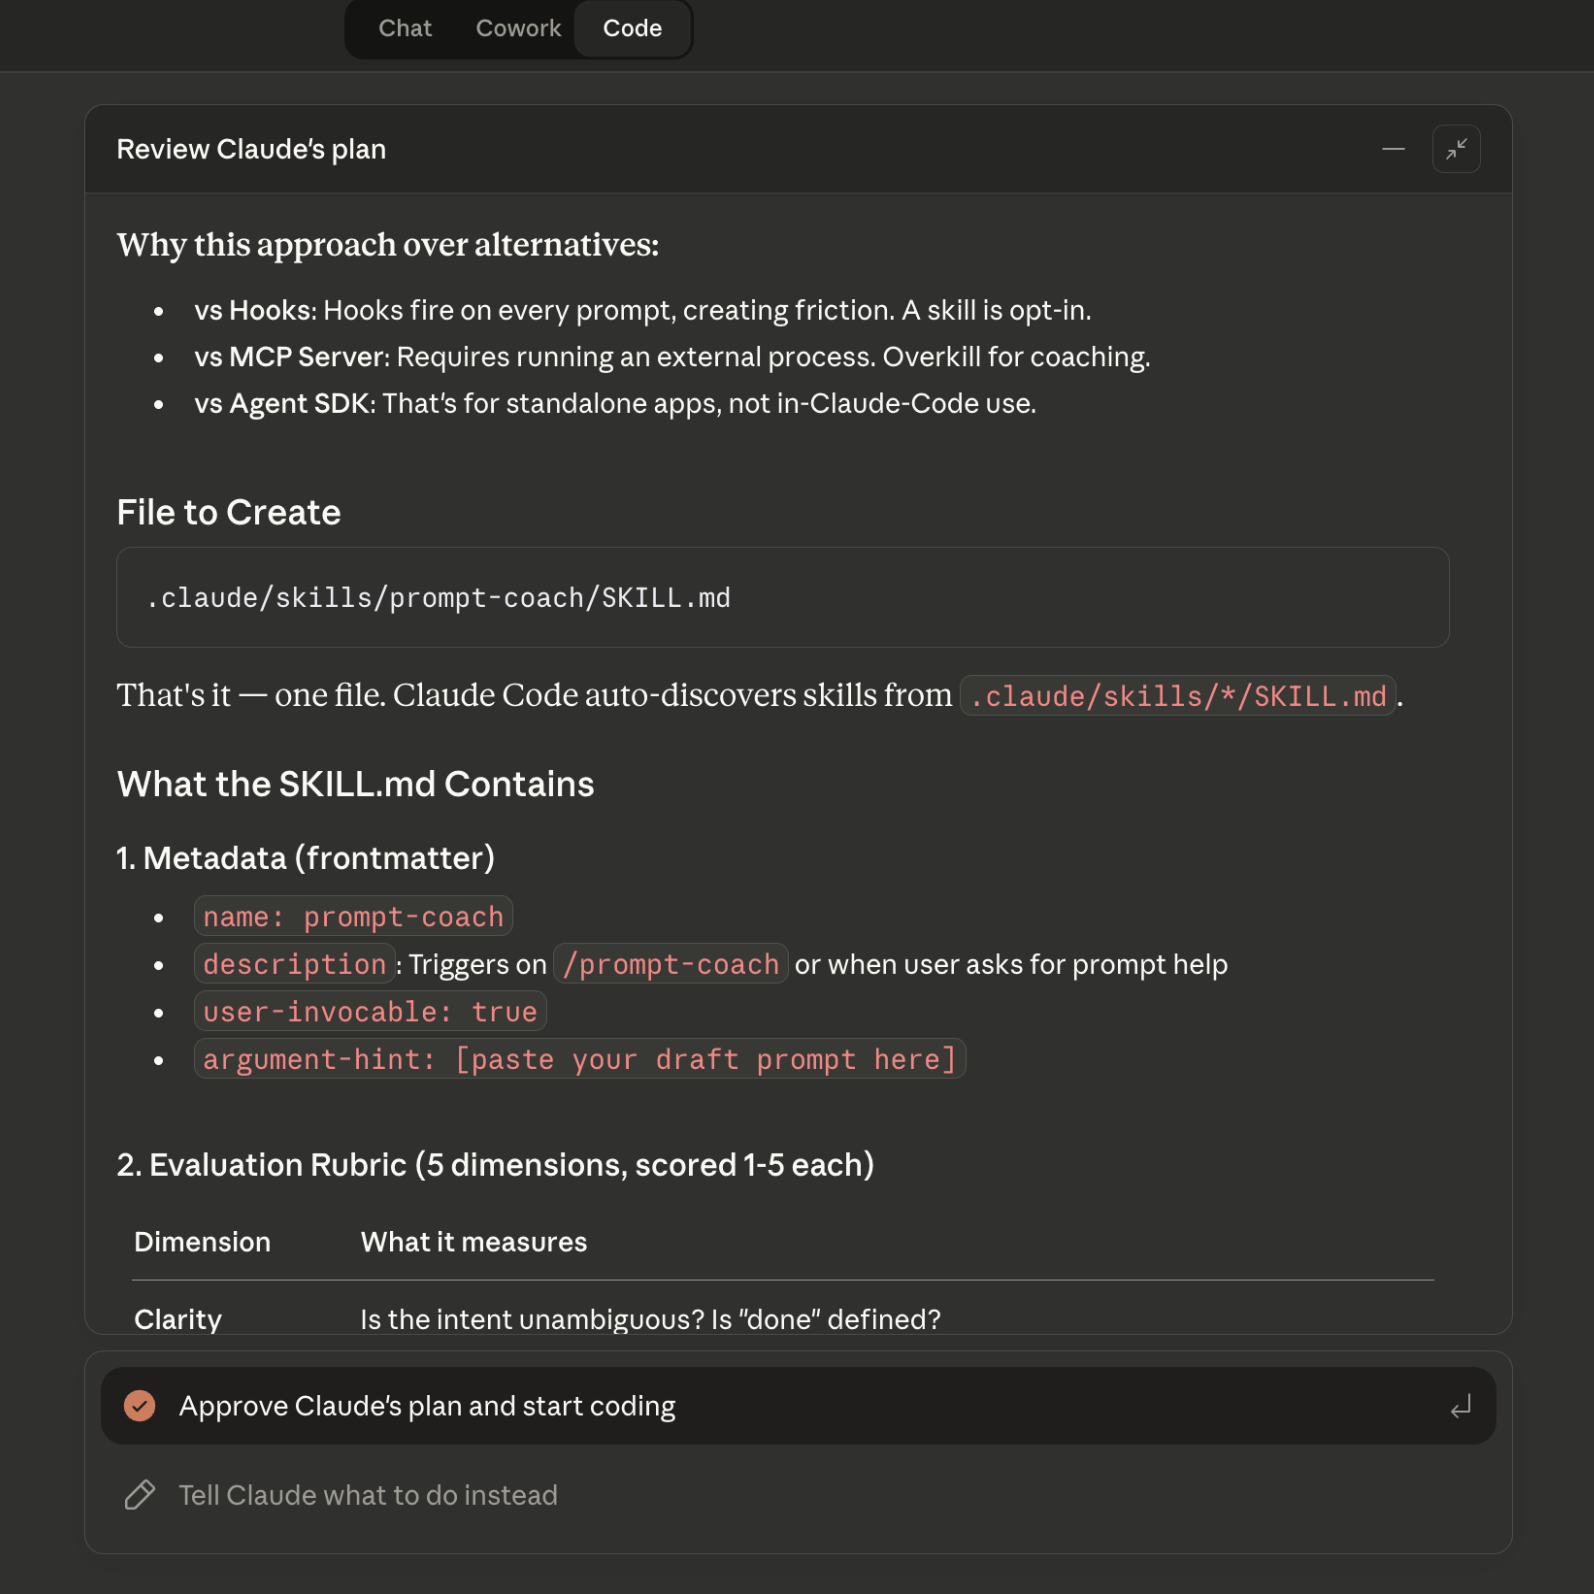
Task: Click the 'What it measures' table header
Action: pyautogui.click(x=474, y=1242)
